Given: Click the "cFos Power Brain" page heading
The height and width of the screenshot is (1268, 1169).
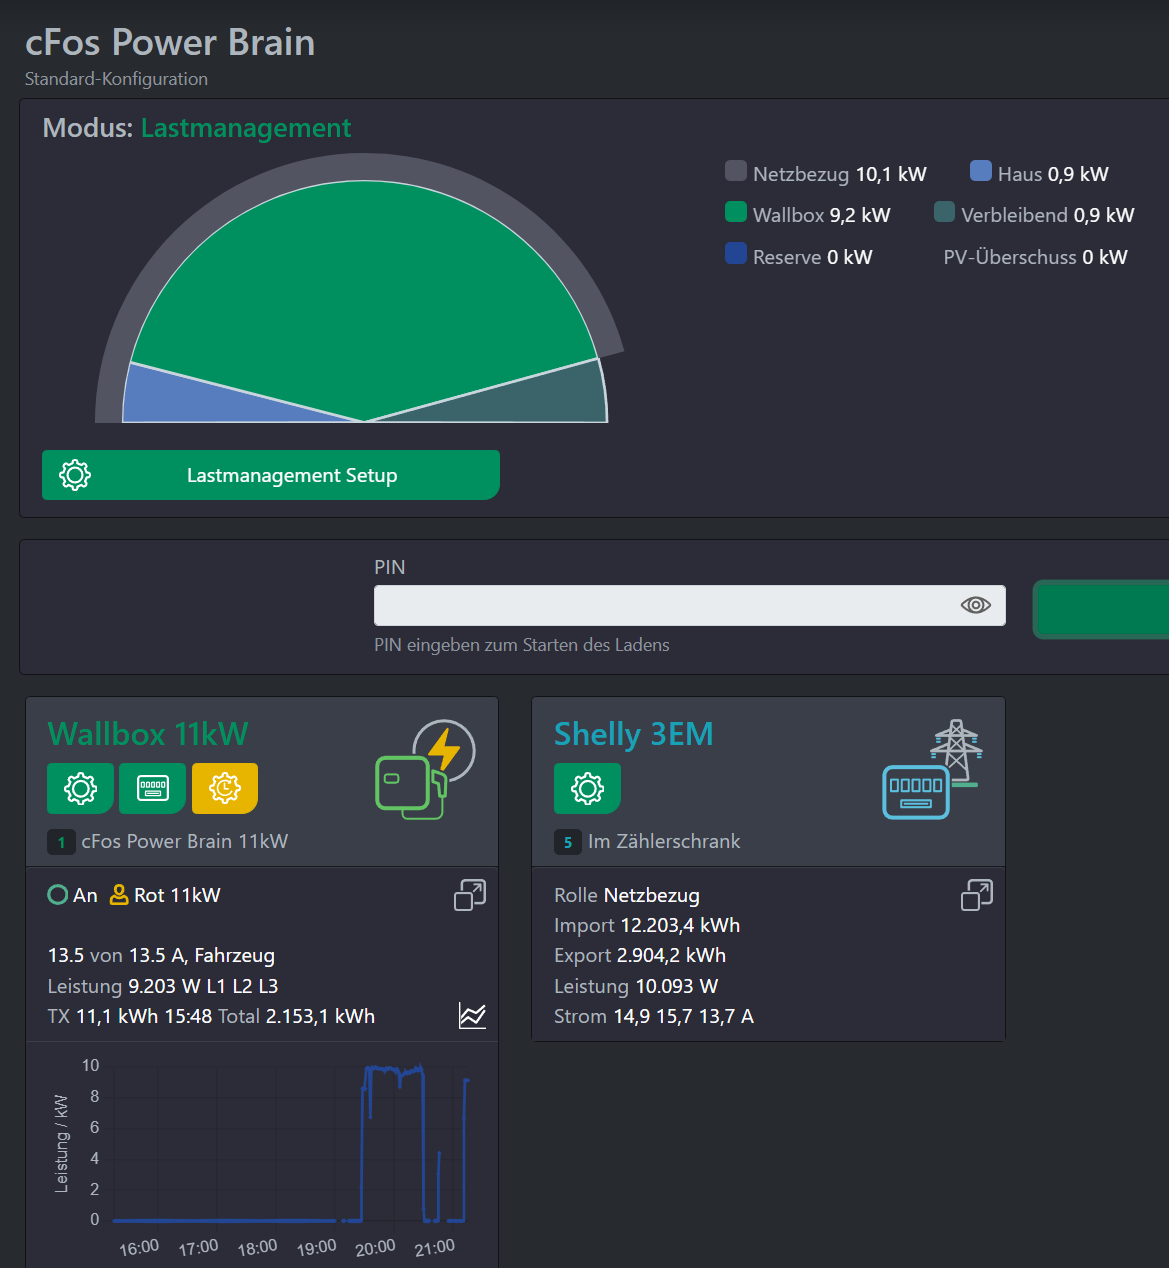Looking at the screenshot, I should pos(170,42).
